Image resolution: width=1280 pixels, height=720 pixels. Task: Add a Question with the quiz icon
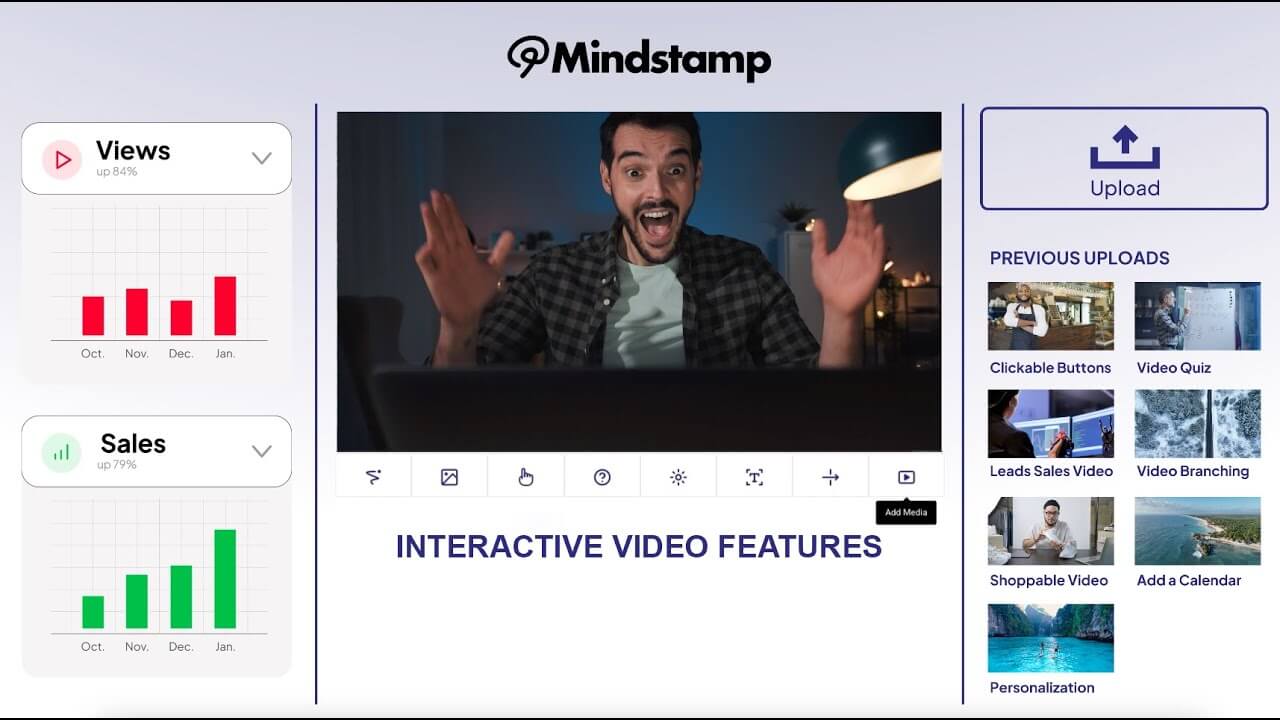[x=602, y=477]
